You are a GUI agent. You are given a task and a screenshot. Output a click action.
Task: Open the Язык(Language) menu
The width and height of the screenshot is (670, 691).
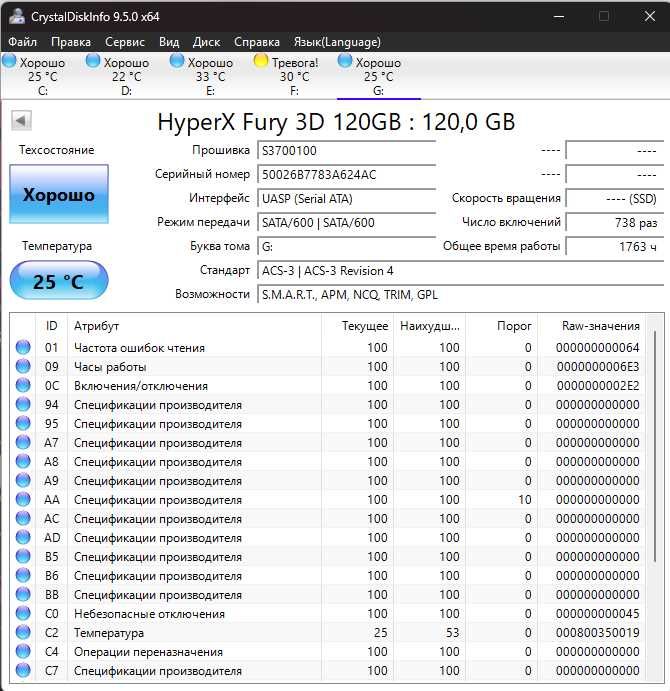[x=337, y=42]
